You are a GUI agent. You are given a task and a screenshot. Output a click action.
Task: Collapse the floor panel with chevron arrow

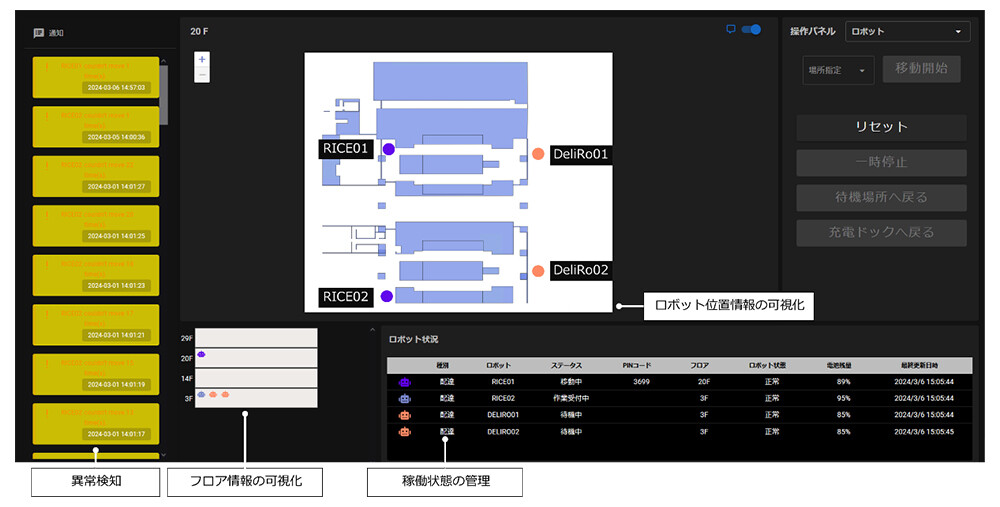(x=372, y=330)
